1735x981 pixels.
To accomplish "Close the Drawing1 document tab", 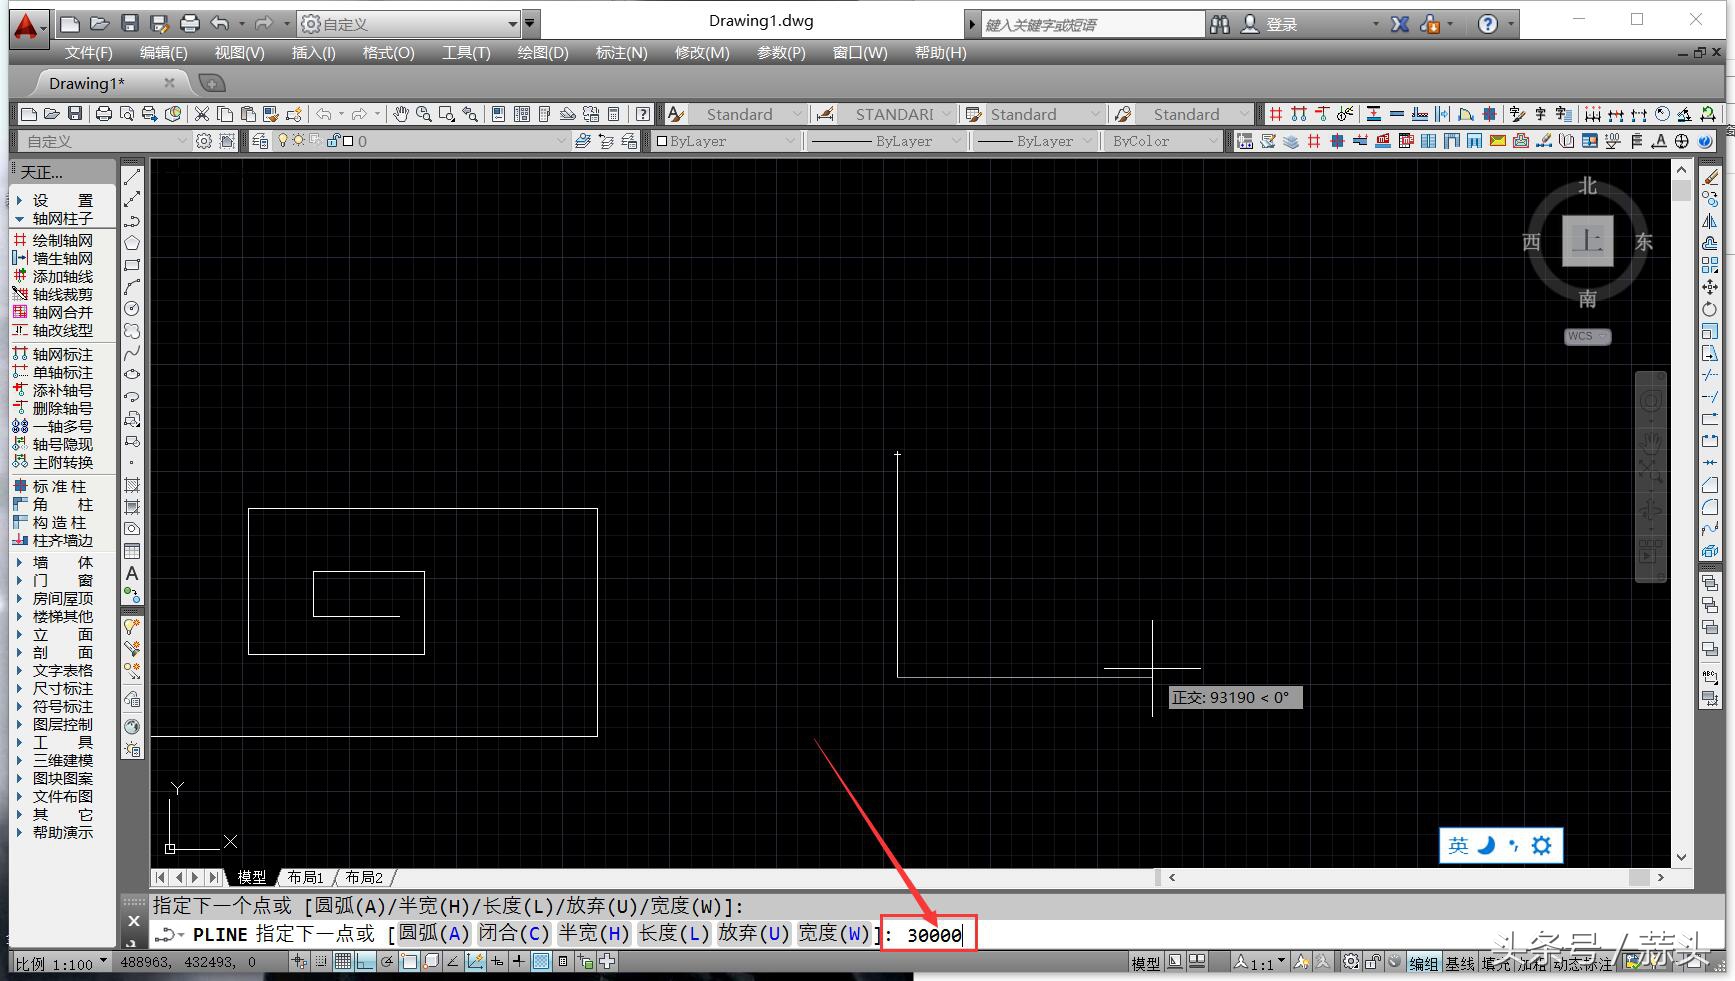I will click(169, 83).
